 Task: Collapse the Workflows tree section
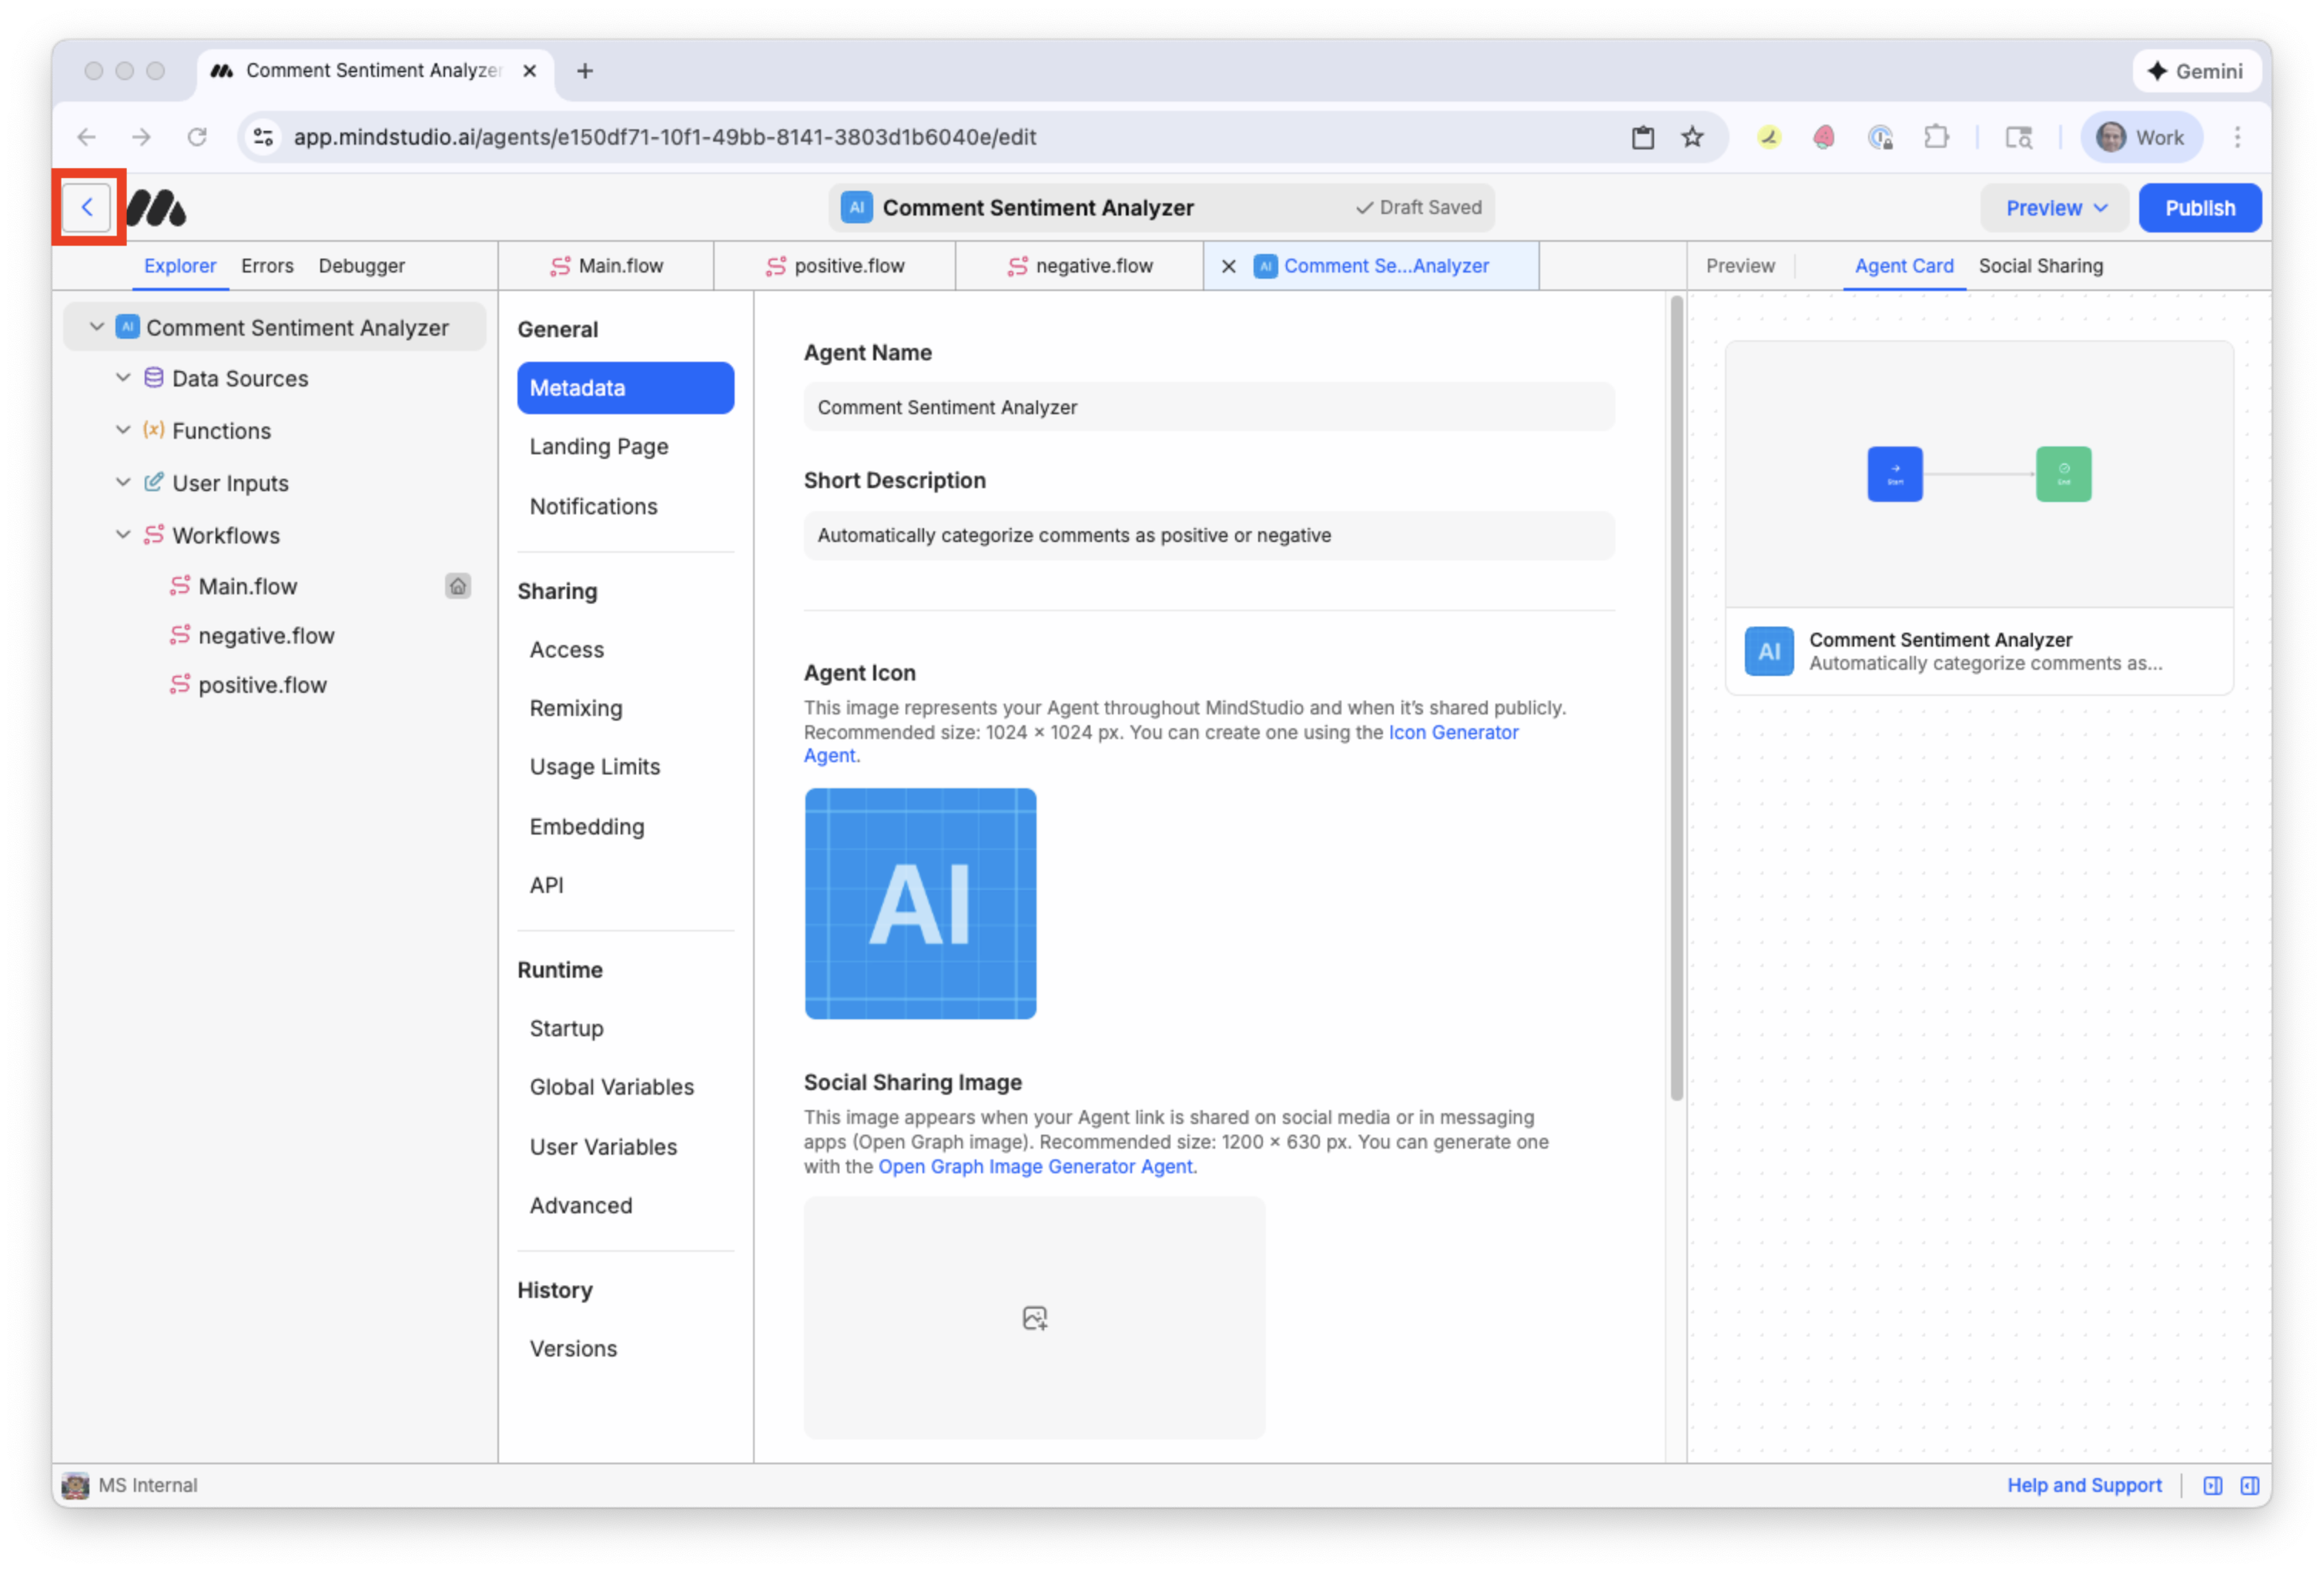[x=123, y=535]
